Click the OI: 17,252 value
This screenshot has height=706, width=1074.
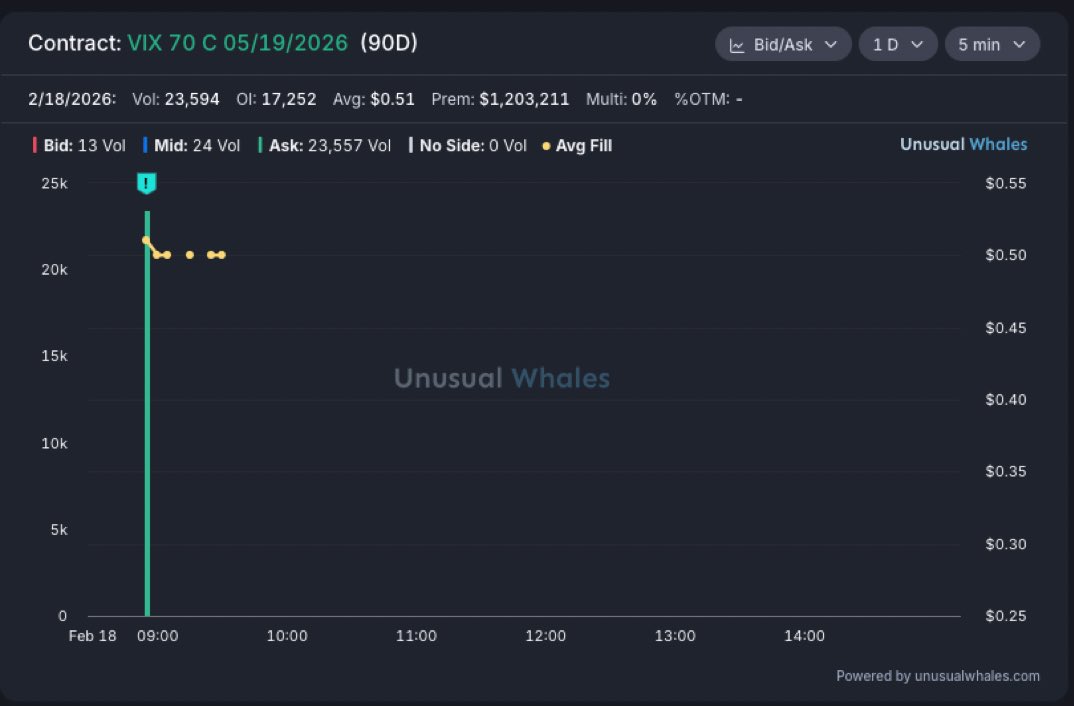276,99
